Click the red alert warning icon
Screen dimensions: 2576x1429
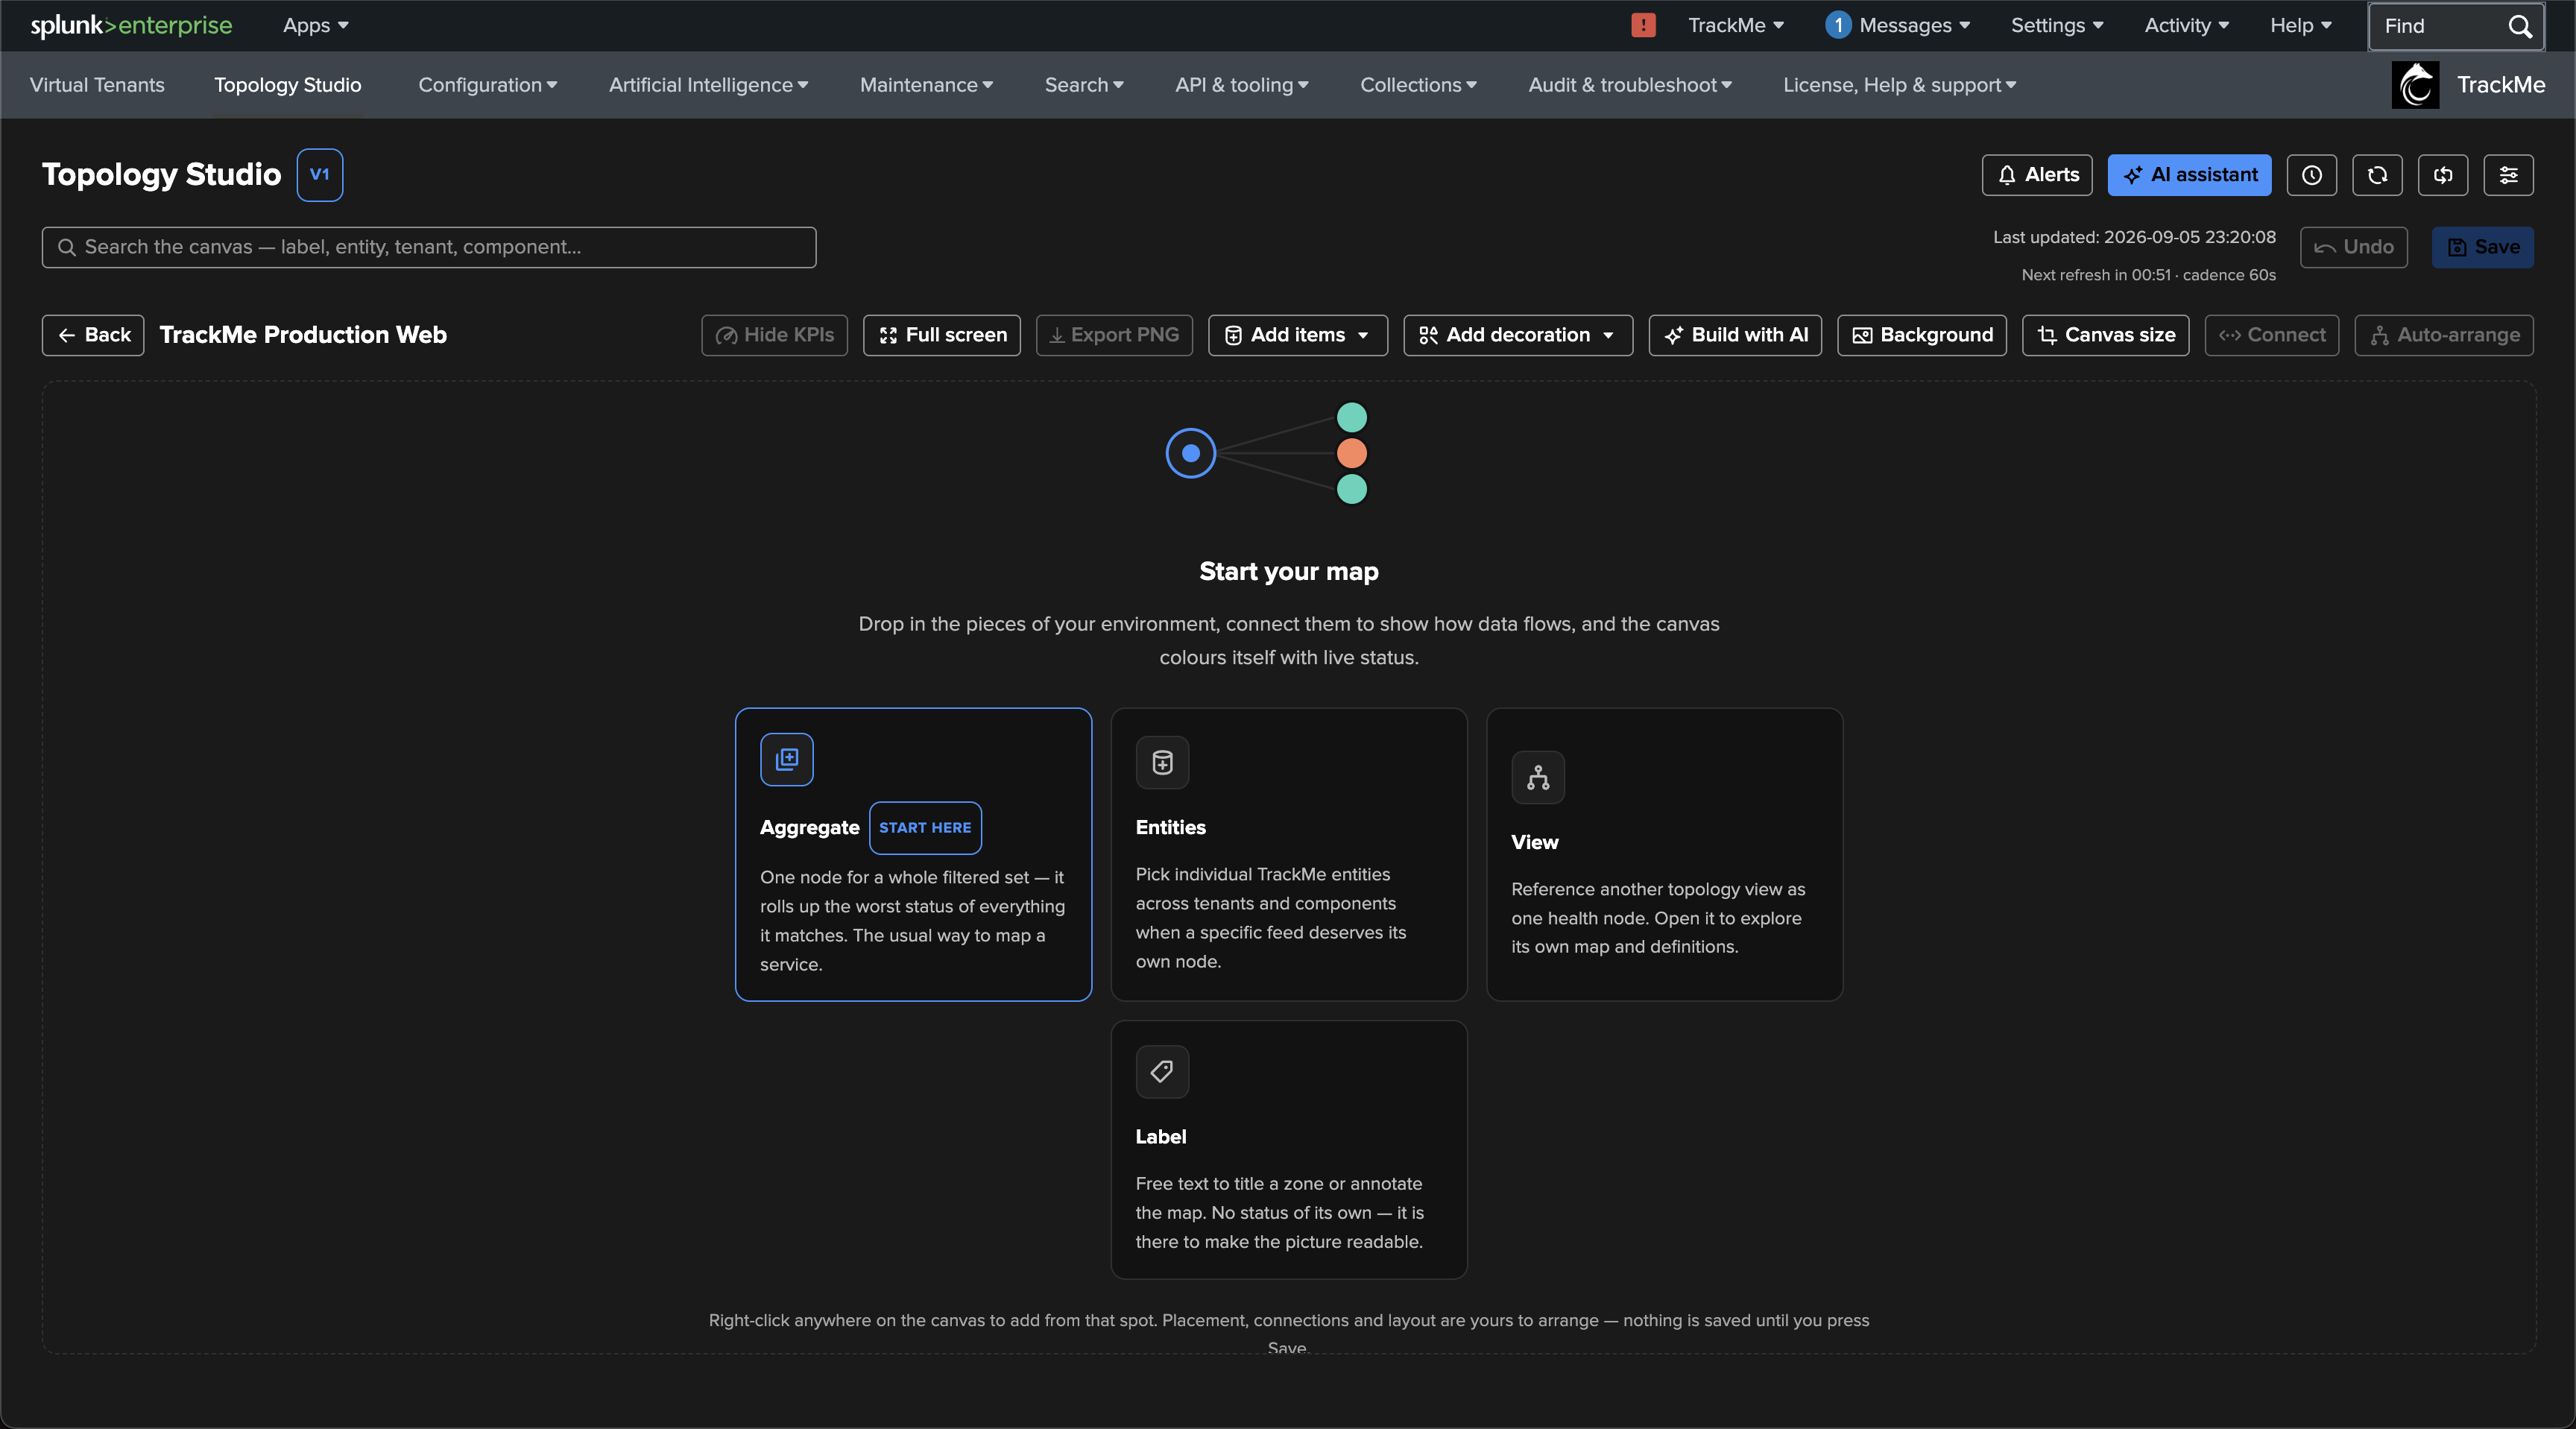(x=1643, y=25)
